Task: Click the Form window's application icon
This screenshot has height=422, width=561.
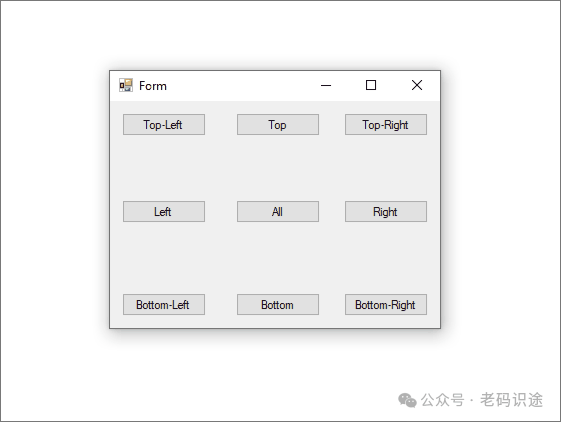Action: pos(126,86)
